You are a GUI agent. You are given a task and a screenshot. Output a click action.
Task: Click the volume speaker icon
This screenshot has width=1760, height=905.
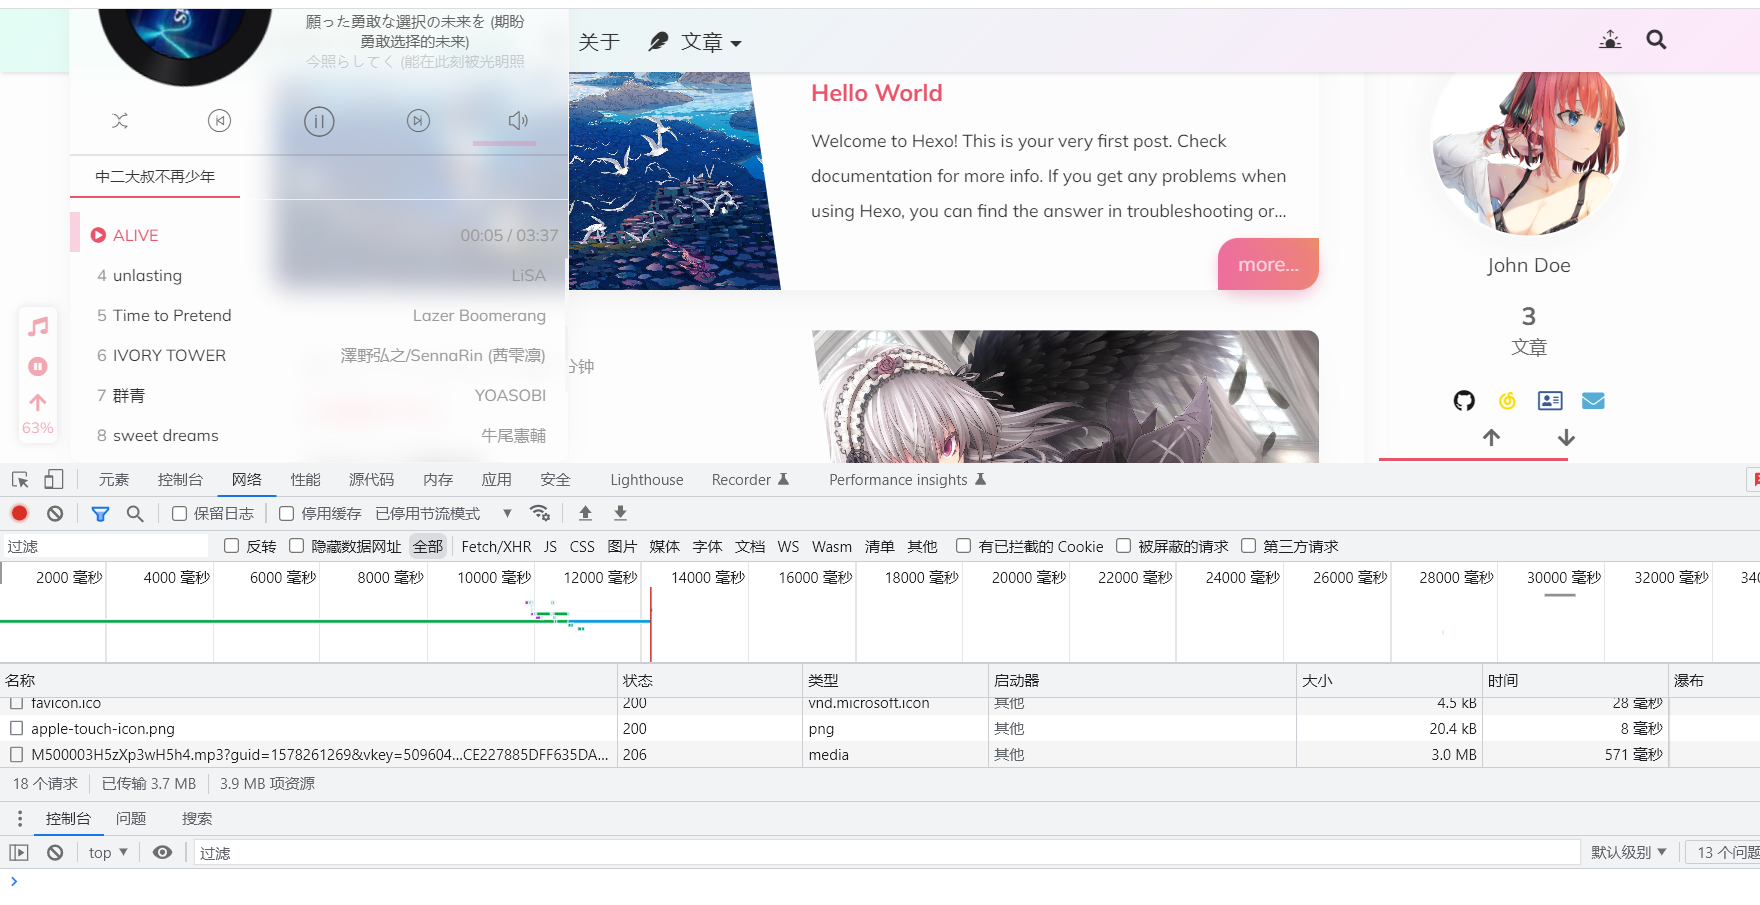point(517,121)
